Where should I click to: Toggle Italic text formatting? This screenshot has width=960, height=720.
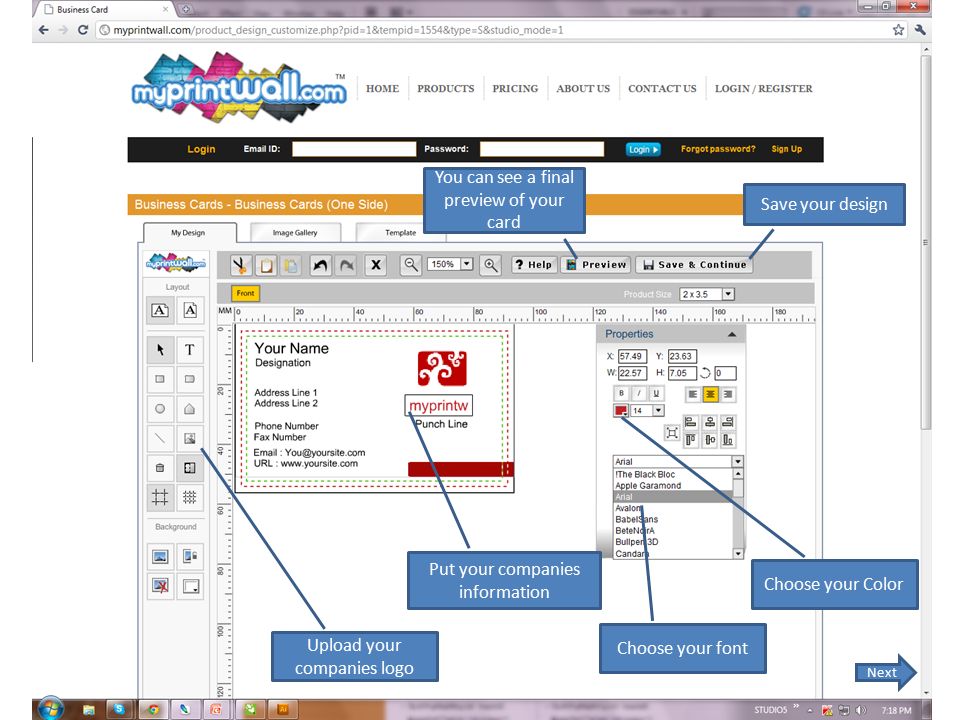pos(639,394)
